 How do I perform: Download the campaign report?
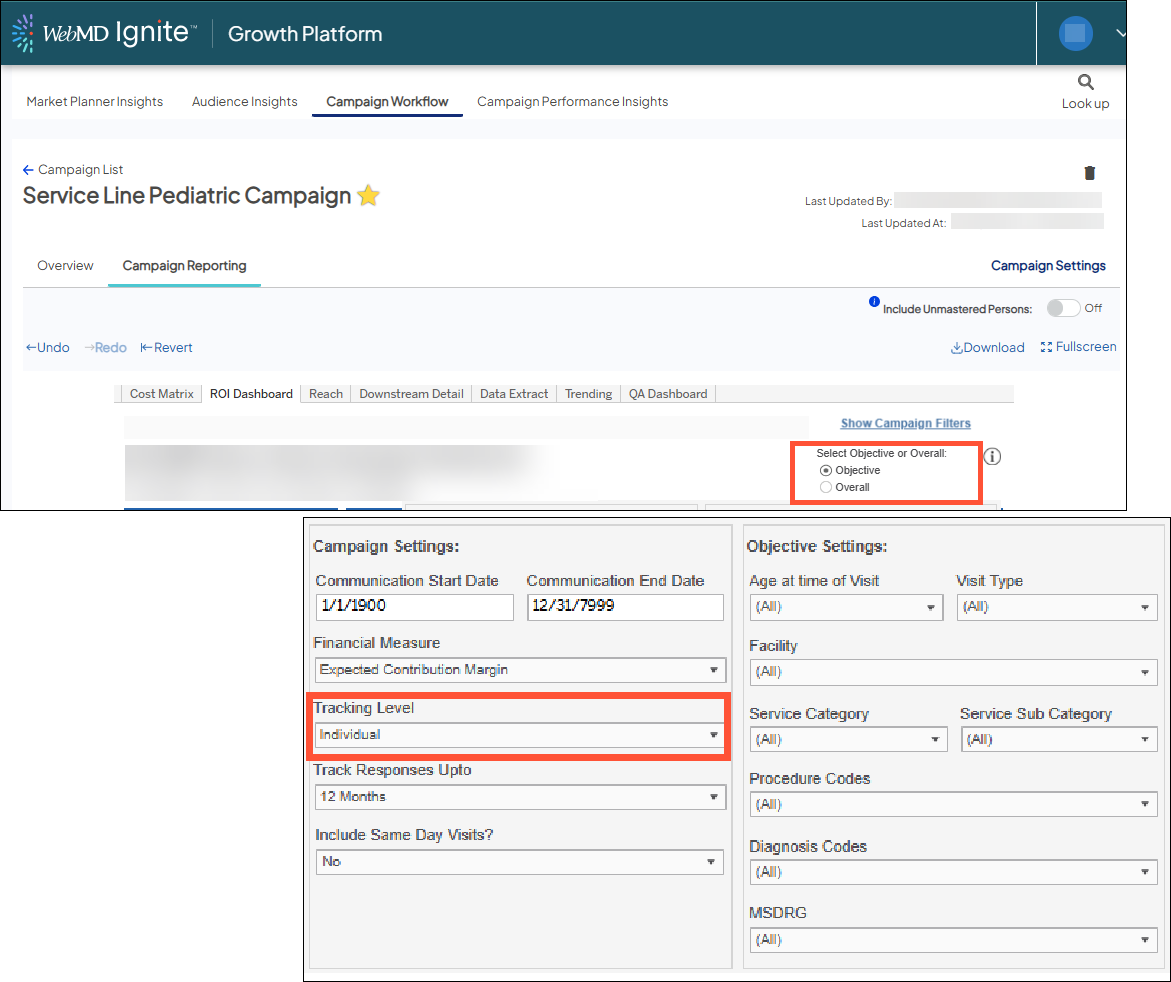(x=987, y=348)
